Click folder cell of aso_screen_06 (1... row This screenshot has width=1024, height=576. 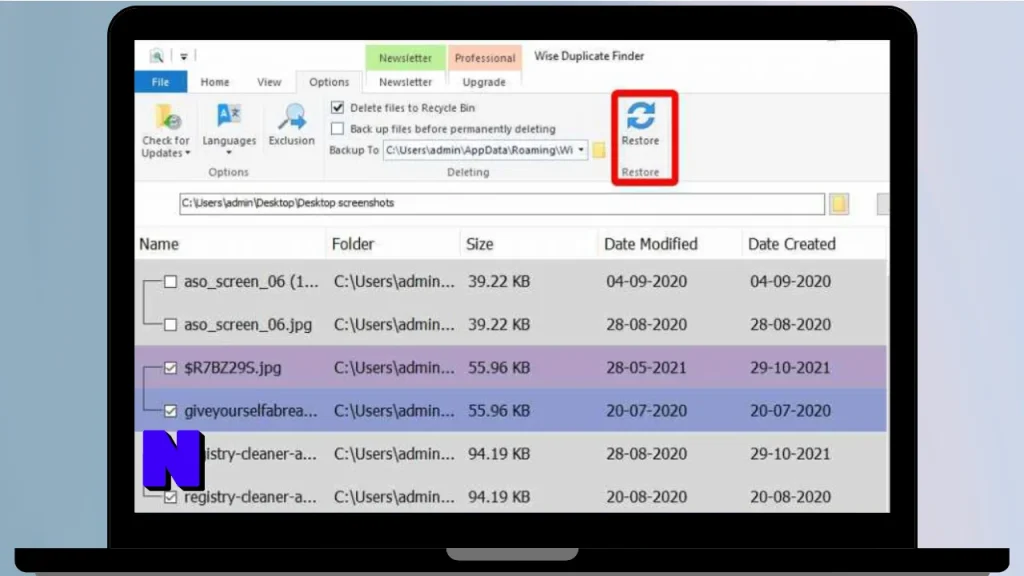(394, 281)
